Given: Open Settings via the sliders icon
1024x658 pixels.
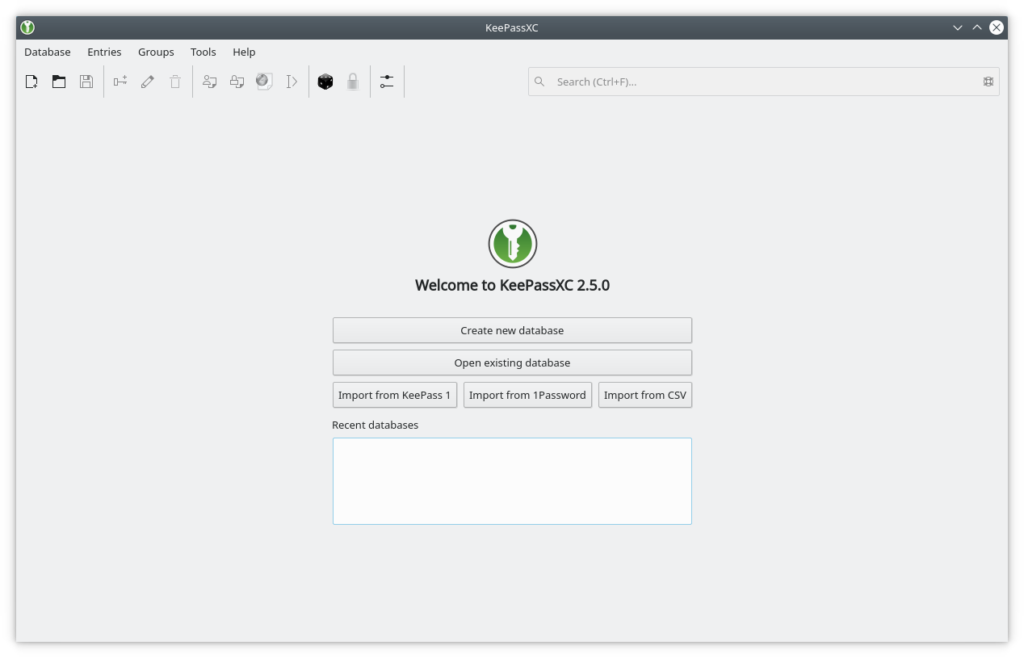Looking at the screenshot, I should pyautogui.click(x=387, y=82).
